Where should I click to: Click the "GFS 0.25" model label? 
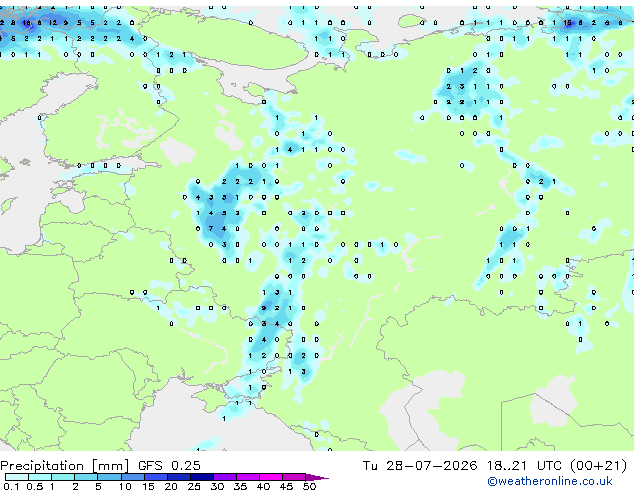[x=169, y=466]
